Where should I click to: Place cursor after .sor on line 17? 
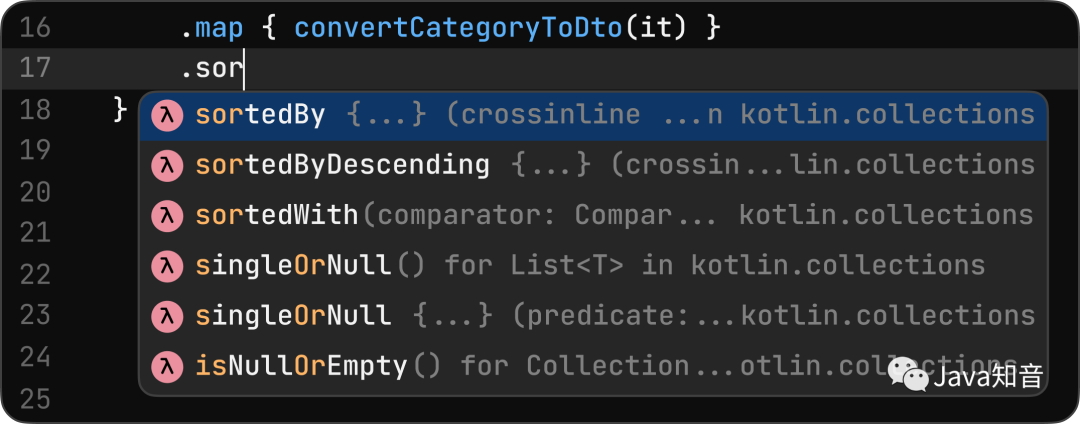pyautogui.click(x=245, y=69)
